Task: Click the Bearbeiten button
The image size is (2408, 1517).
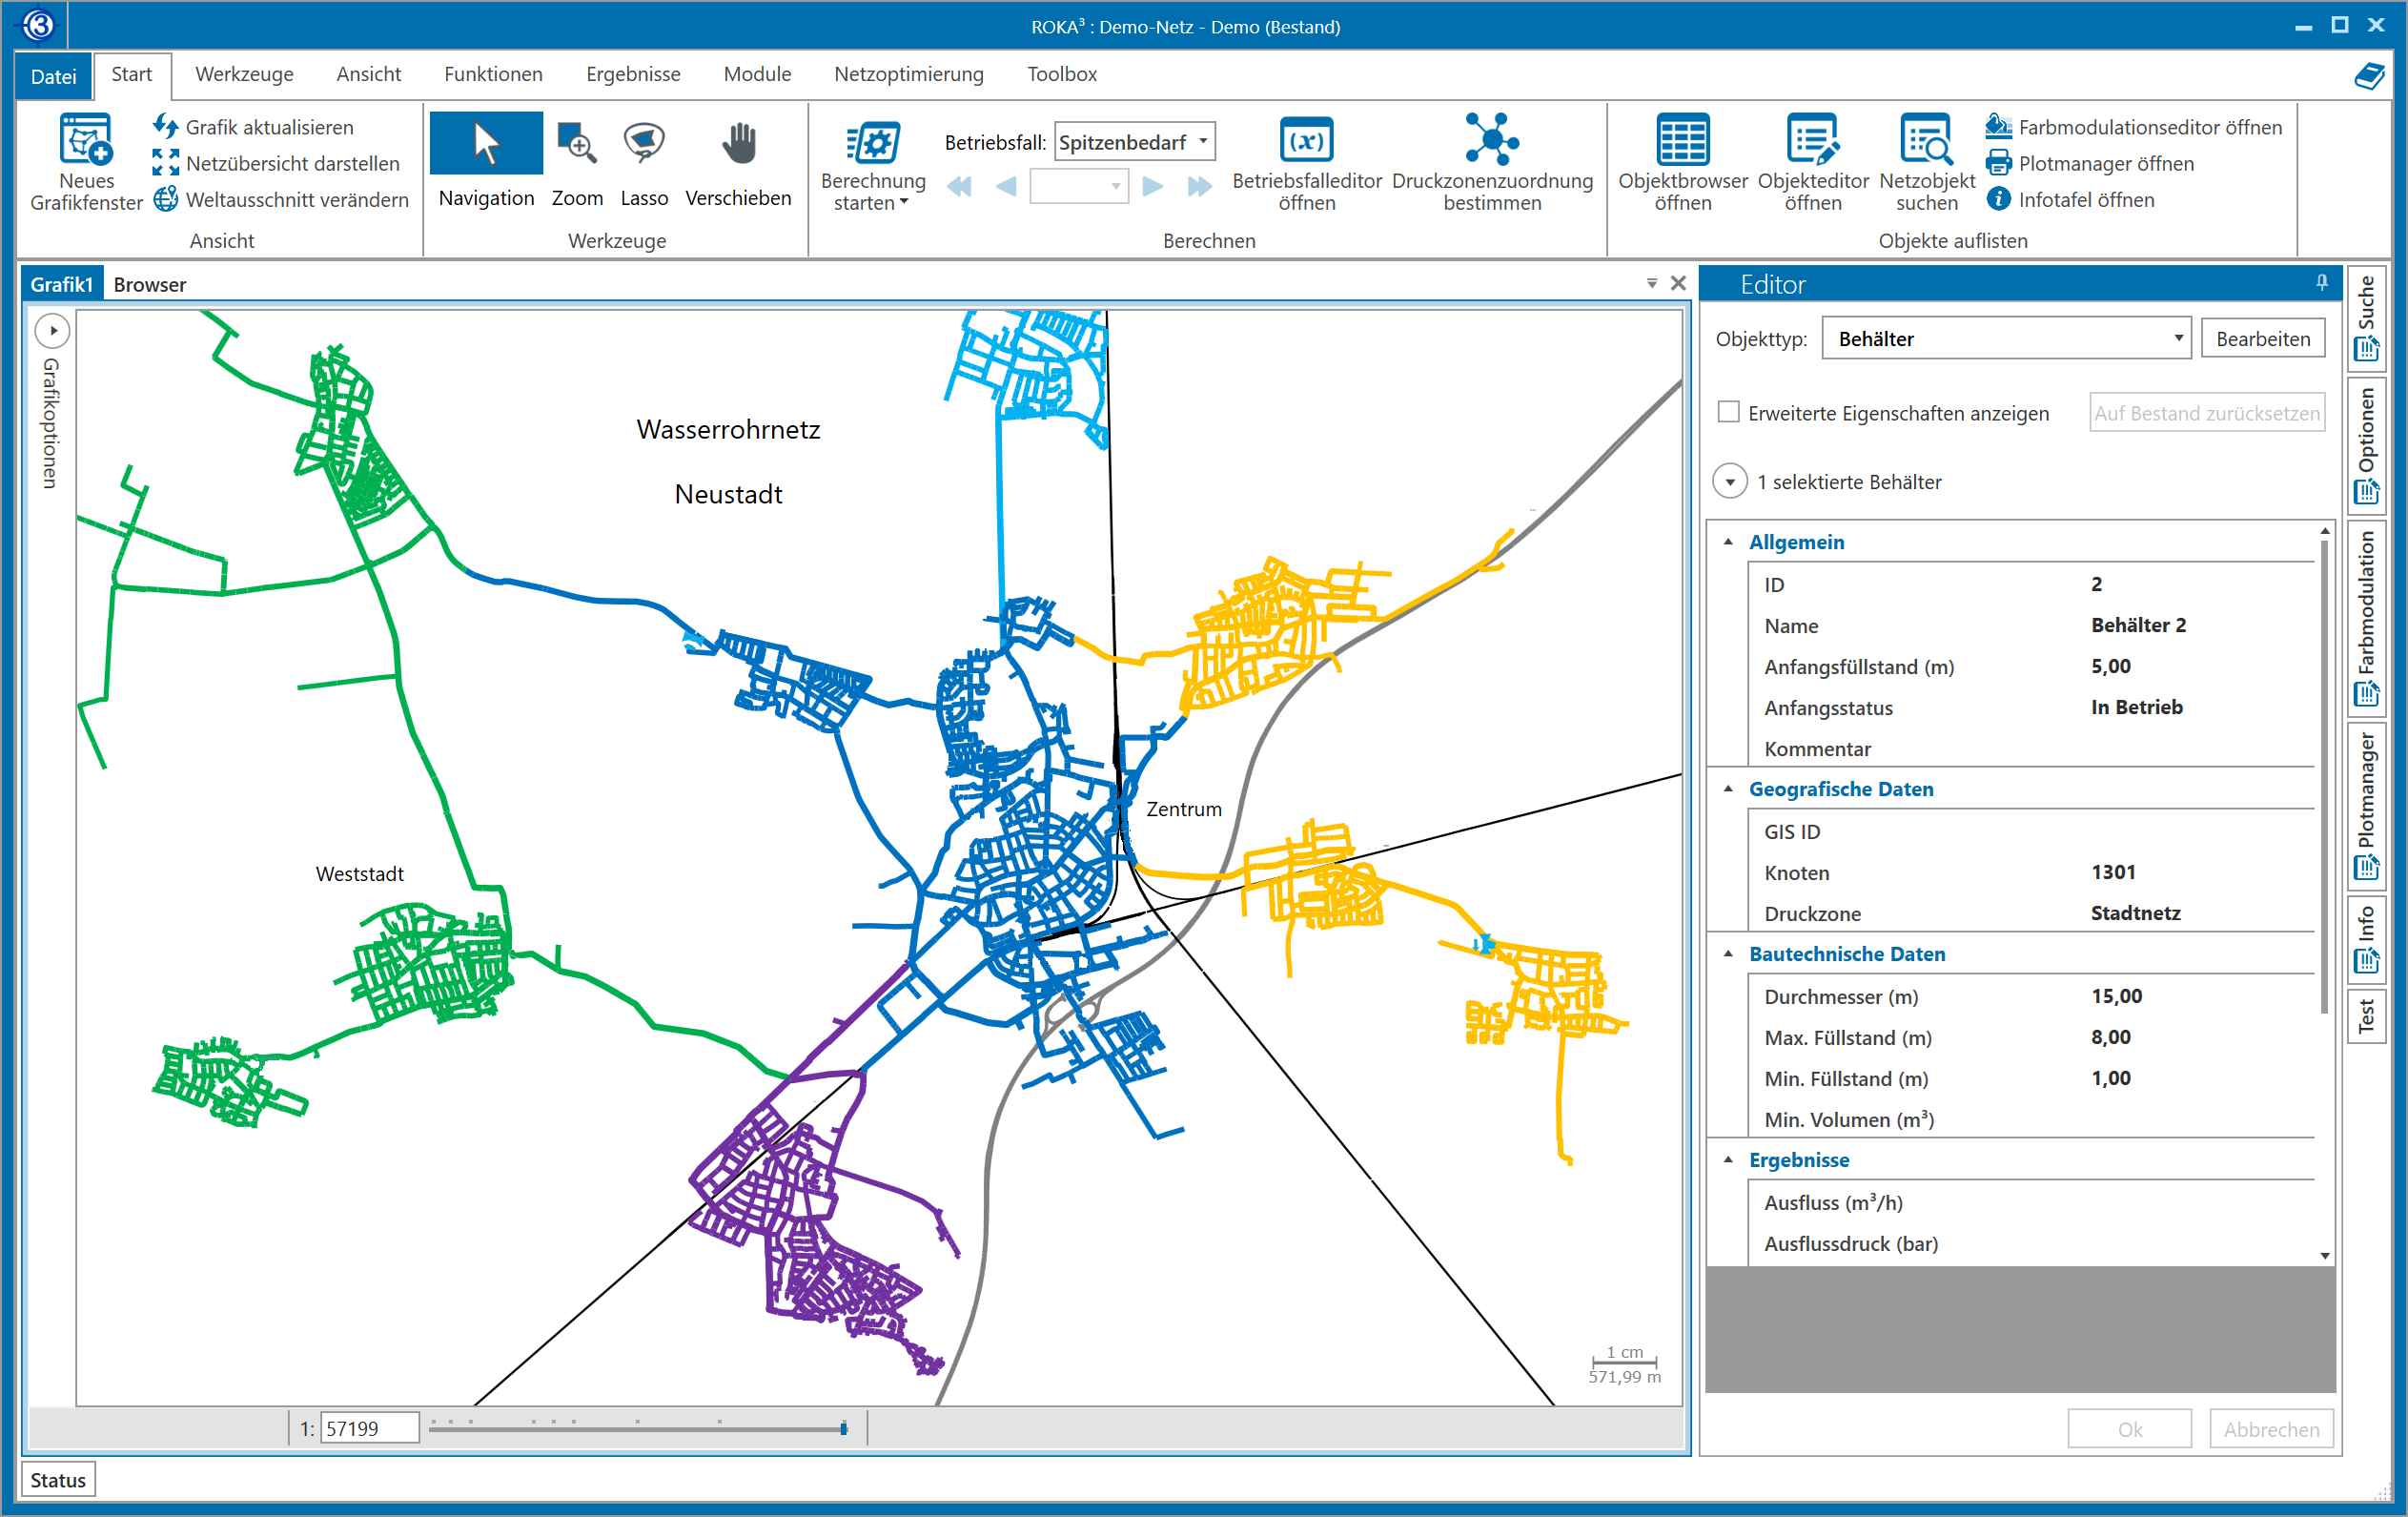Action: 2262,338
